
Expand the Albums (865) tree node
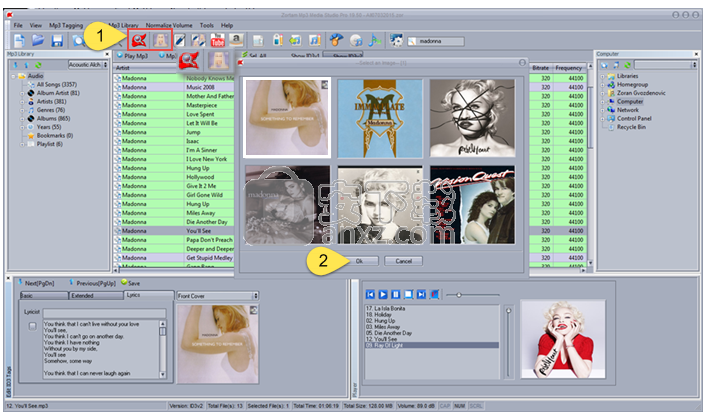(22, 119)
